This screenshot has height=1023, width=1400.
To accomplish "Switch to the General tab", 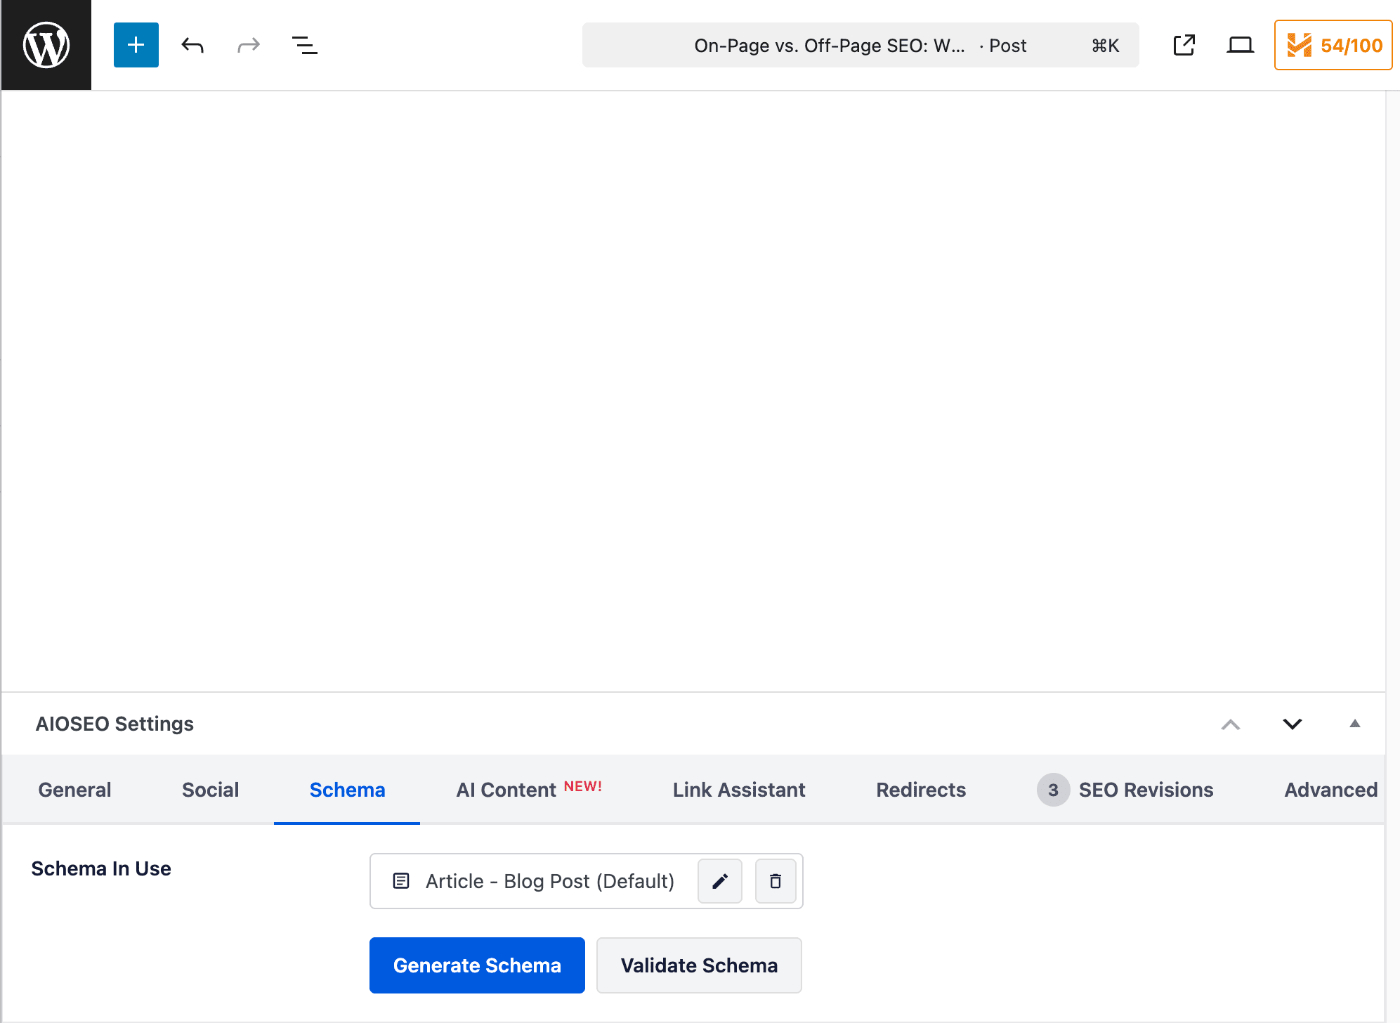I will tap(74, 790).
